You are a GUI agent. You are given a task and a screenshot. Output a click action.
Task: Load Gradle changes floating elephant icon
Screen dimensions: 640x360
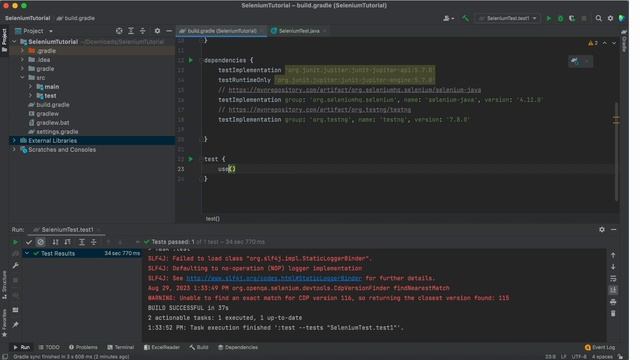(x=575, y=61)
